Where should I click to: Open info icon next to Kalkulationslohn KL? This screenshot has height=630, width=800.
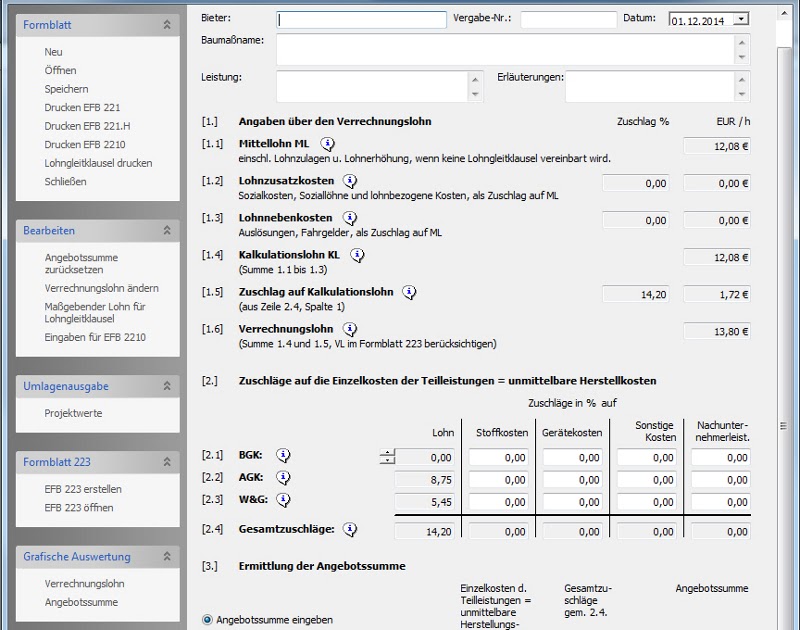click(x=357, y=256)
